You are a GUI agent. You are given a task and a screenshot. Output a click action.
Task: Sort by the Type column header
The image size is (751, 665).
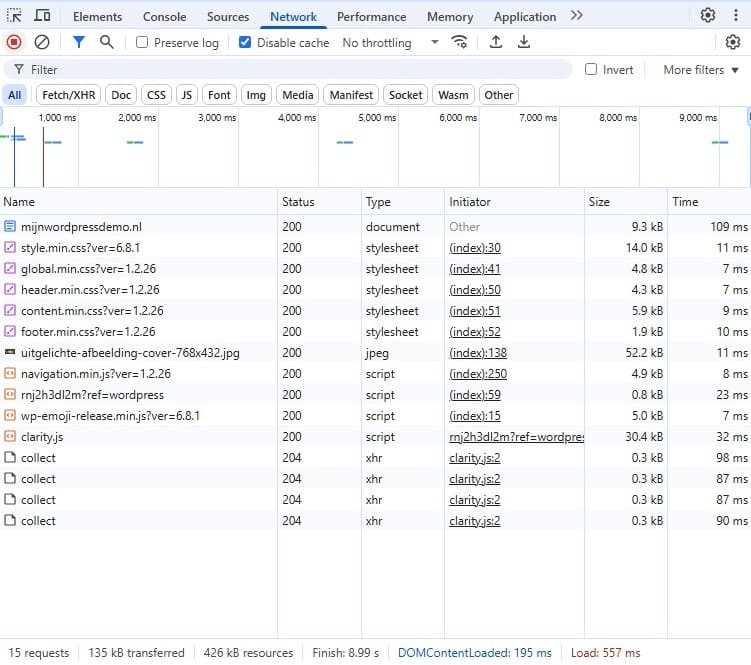click(x=403, y=202)
